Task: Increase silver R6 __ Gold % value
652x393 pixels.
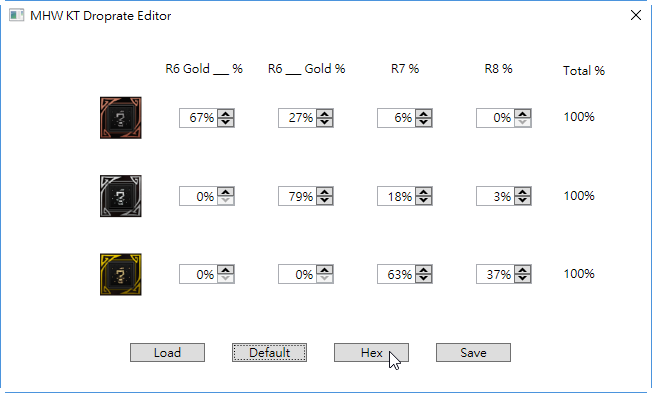Action: click(325, 192)
